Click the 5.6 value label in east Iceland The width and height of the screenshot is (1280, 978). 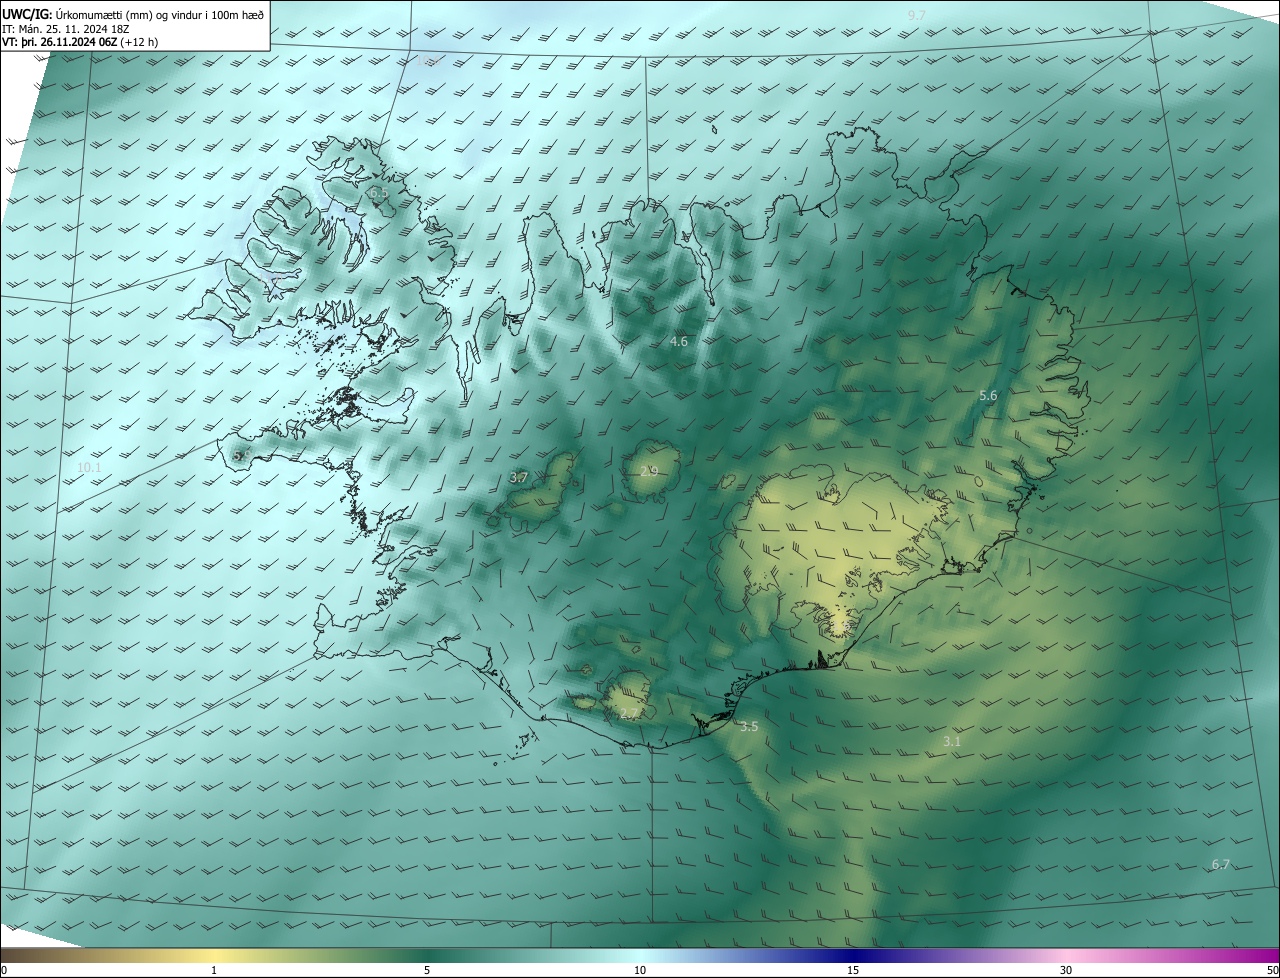coord(988,396)
